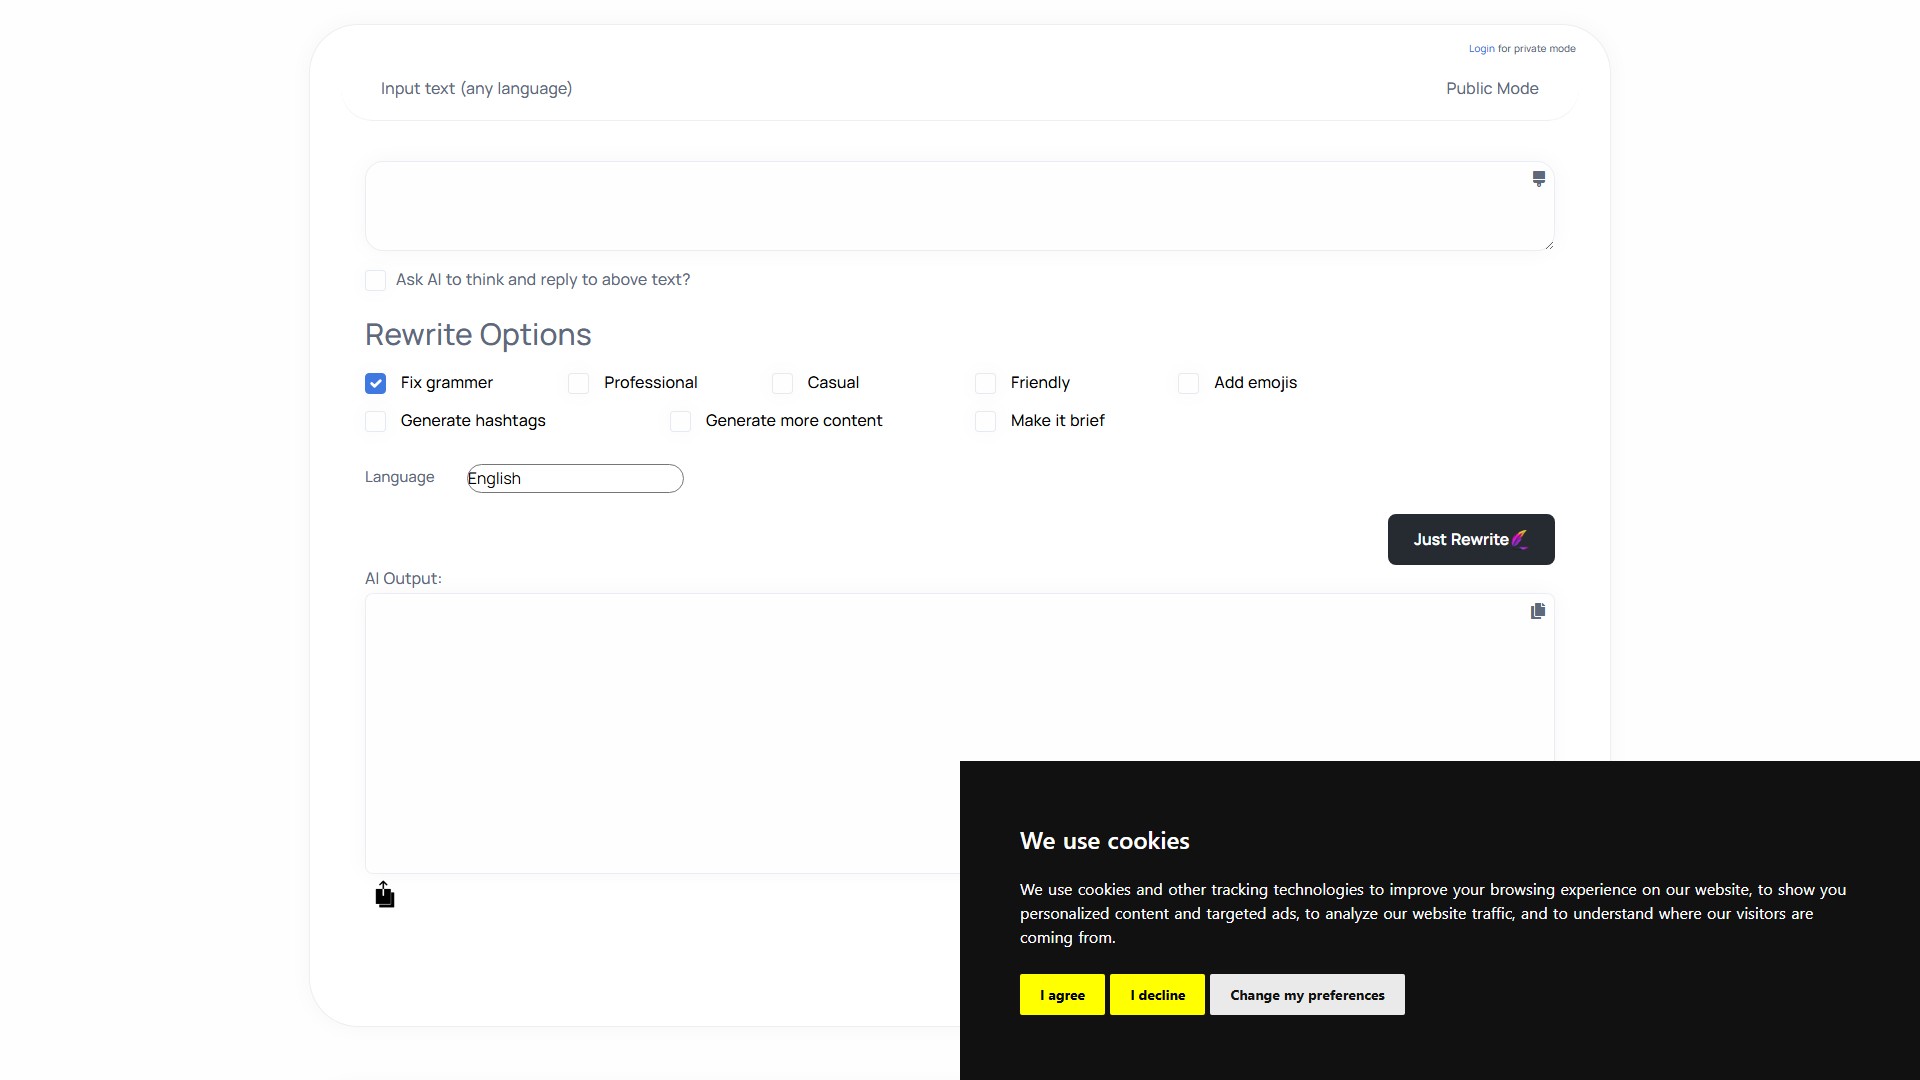Enable Ask AI to think and reply

pyautogui.click(x=376, y=281)
